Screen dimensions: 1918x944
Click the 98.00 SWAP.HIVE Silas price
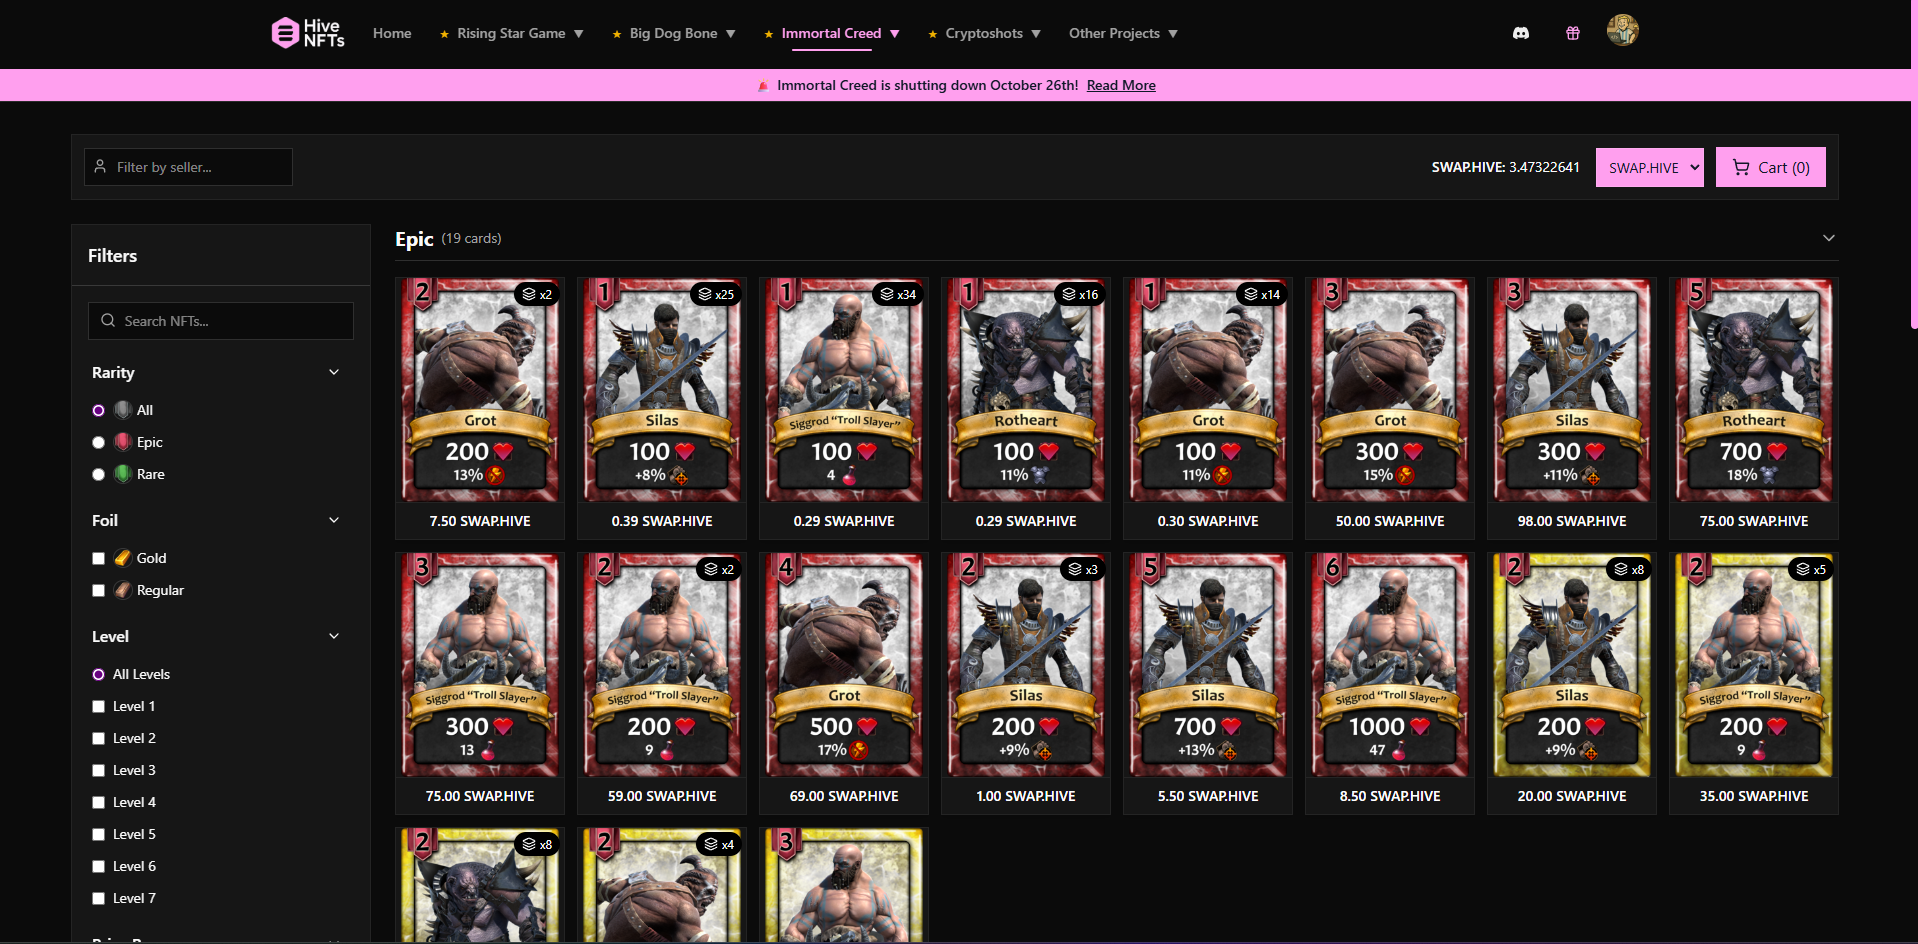tap(1572, 521)
